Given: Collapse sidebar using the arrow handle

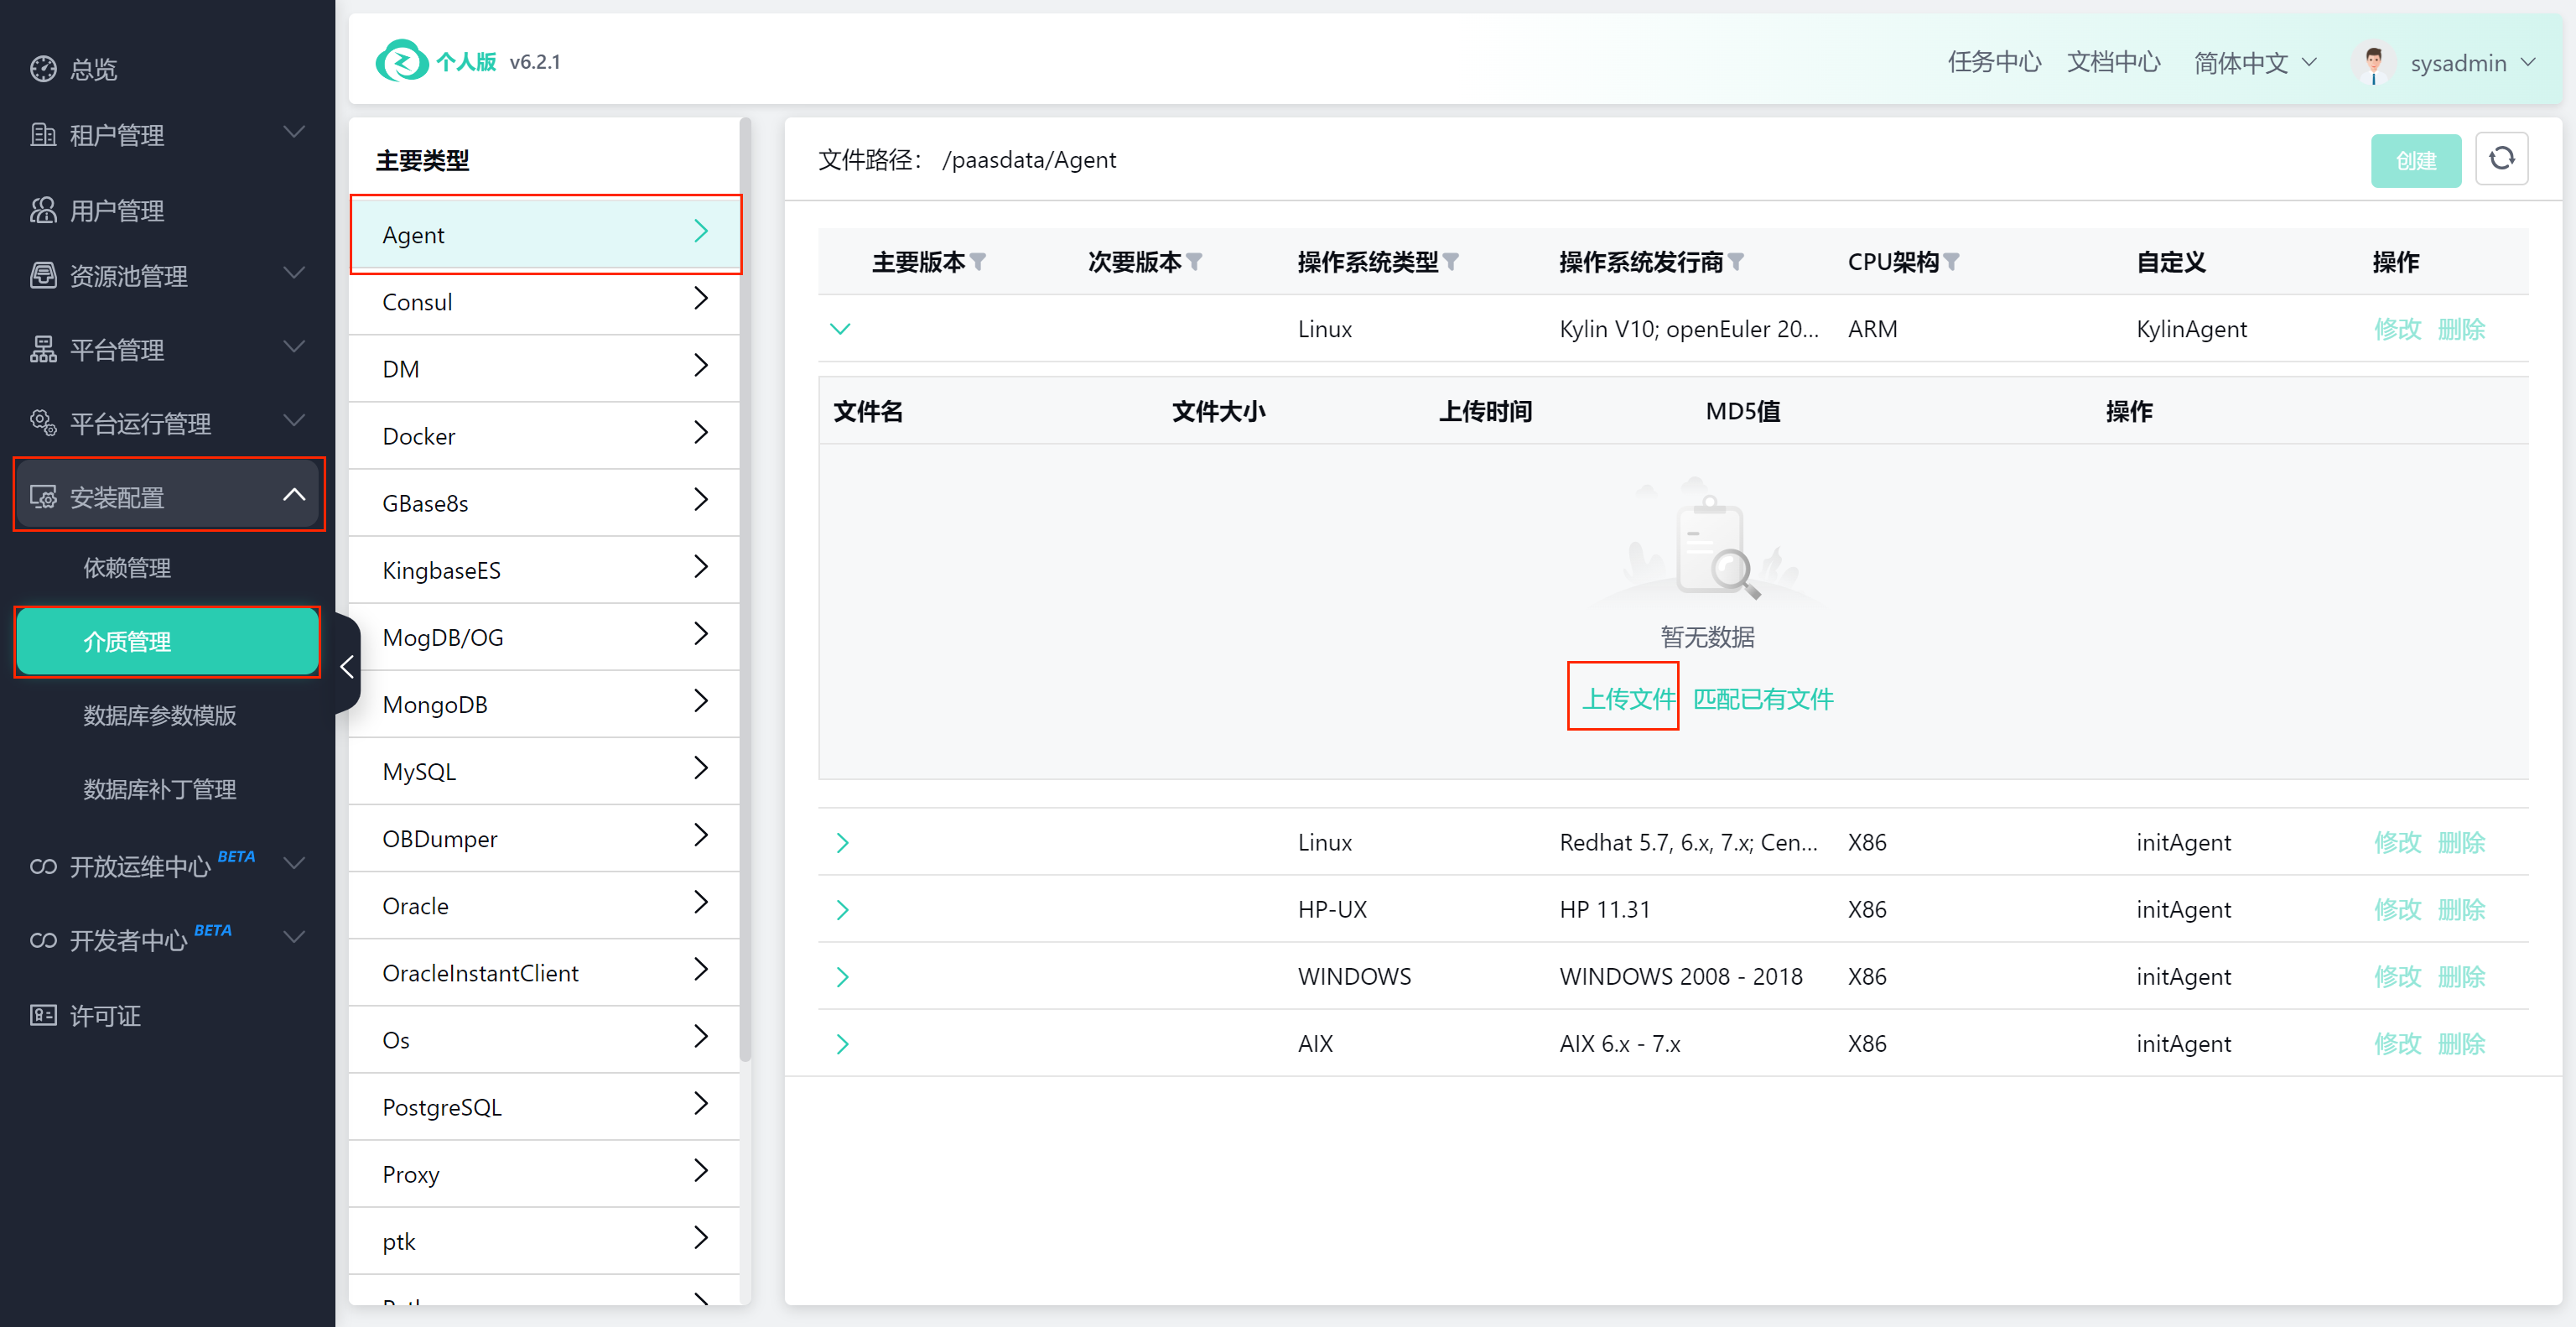Looking at the screenshot, I should (x=347, y=666).
